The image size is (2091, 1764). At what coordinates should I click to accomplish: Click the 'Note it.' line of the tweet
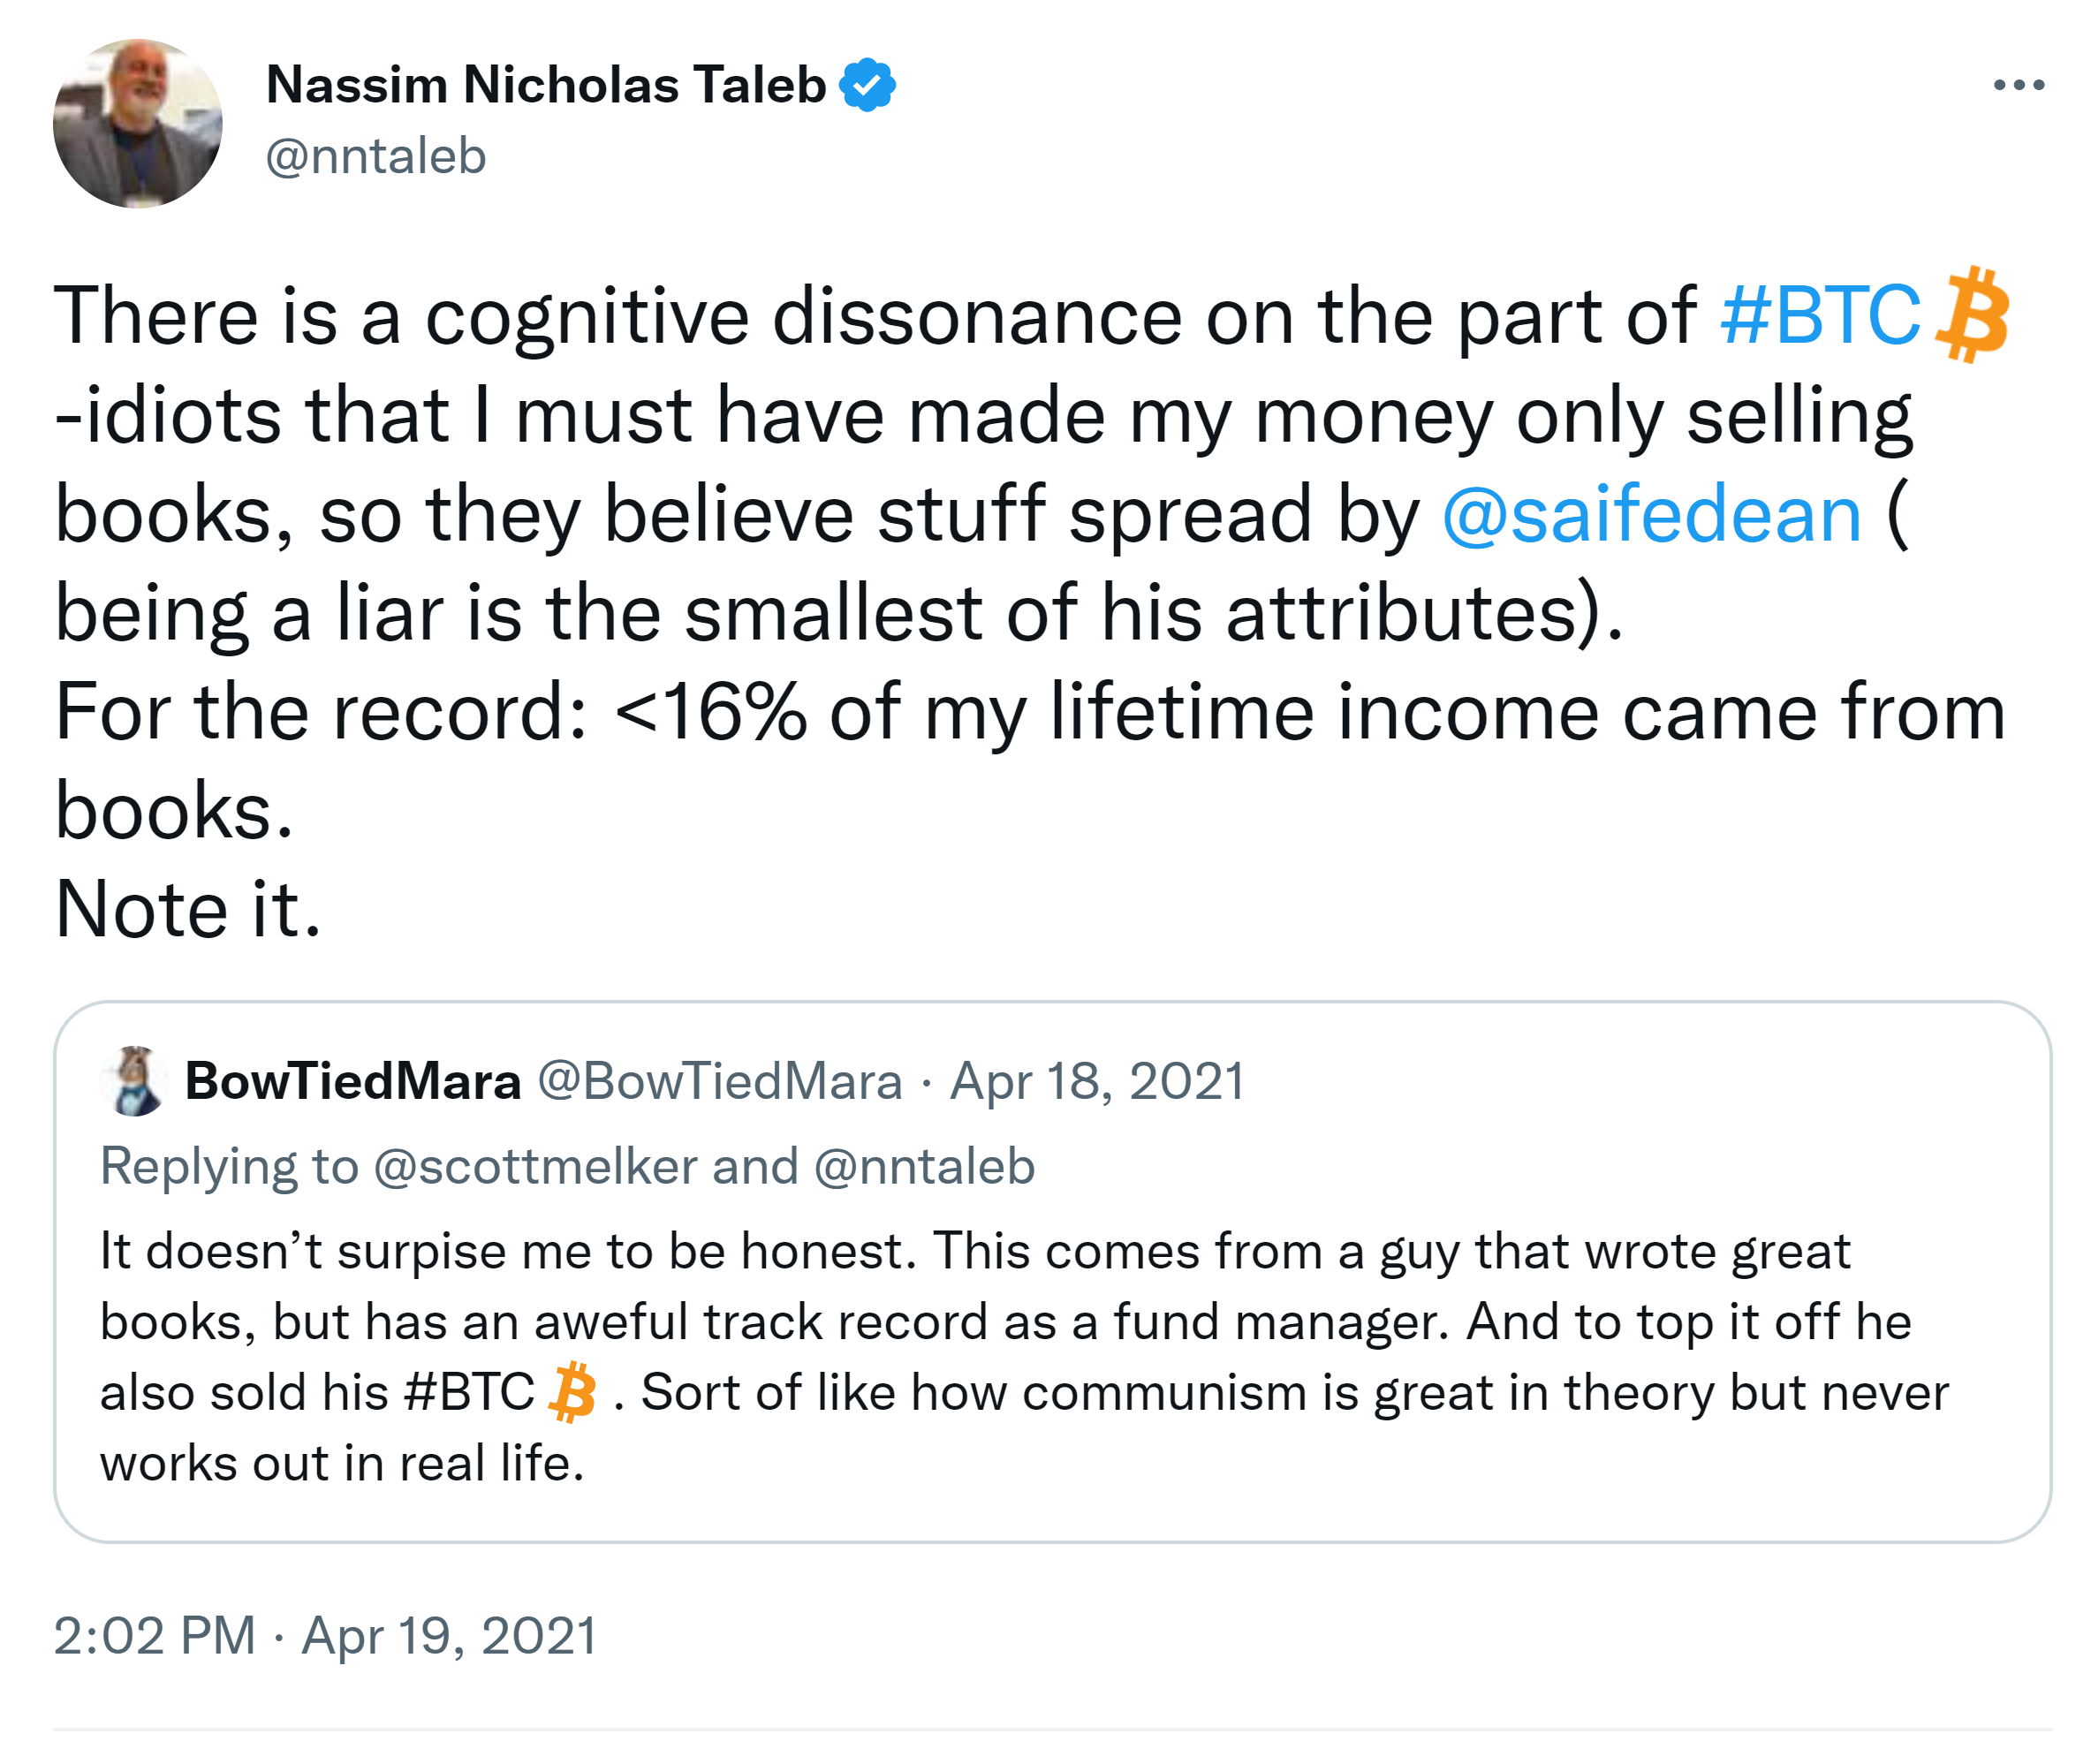[x=189, y=909]
